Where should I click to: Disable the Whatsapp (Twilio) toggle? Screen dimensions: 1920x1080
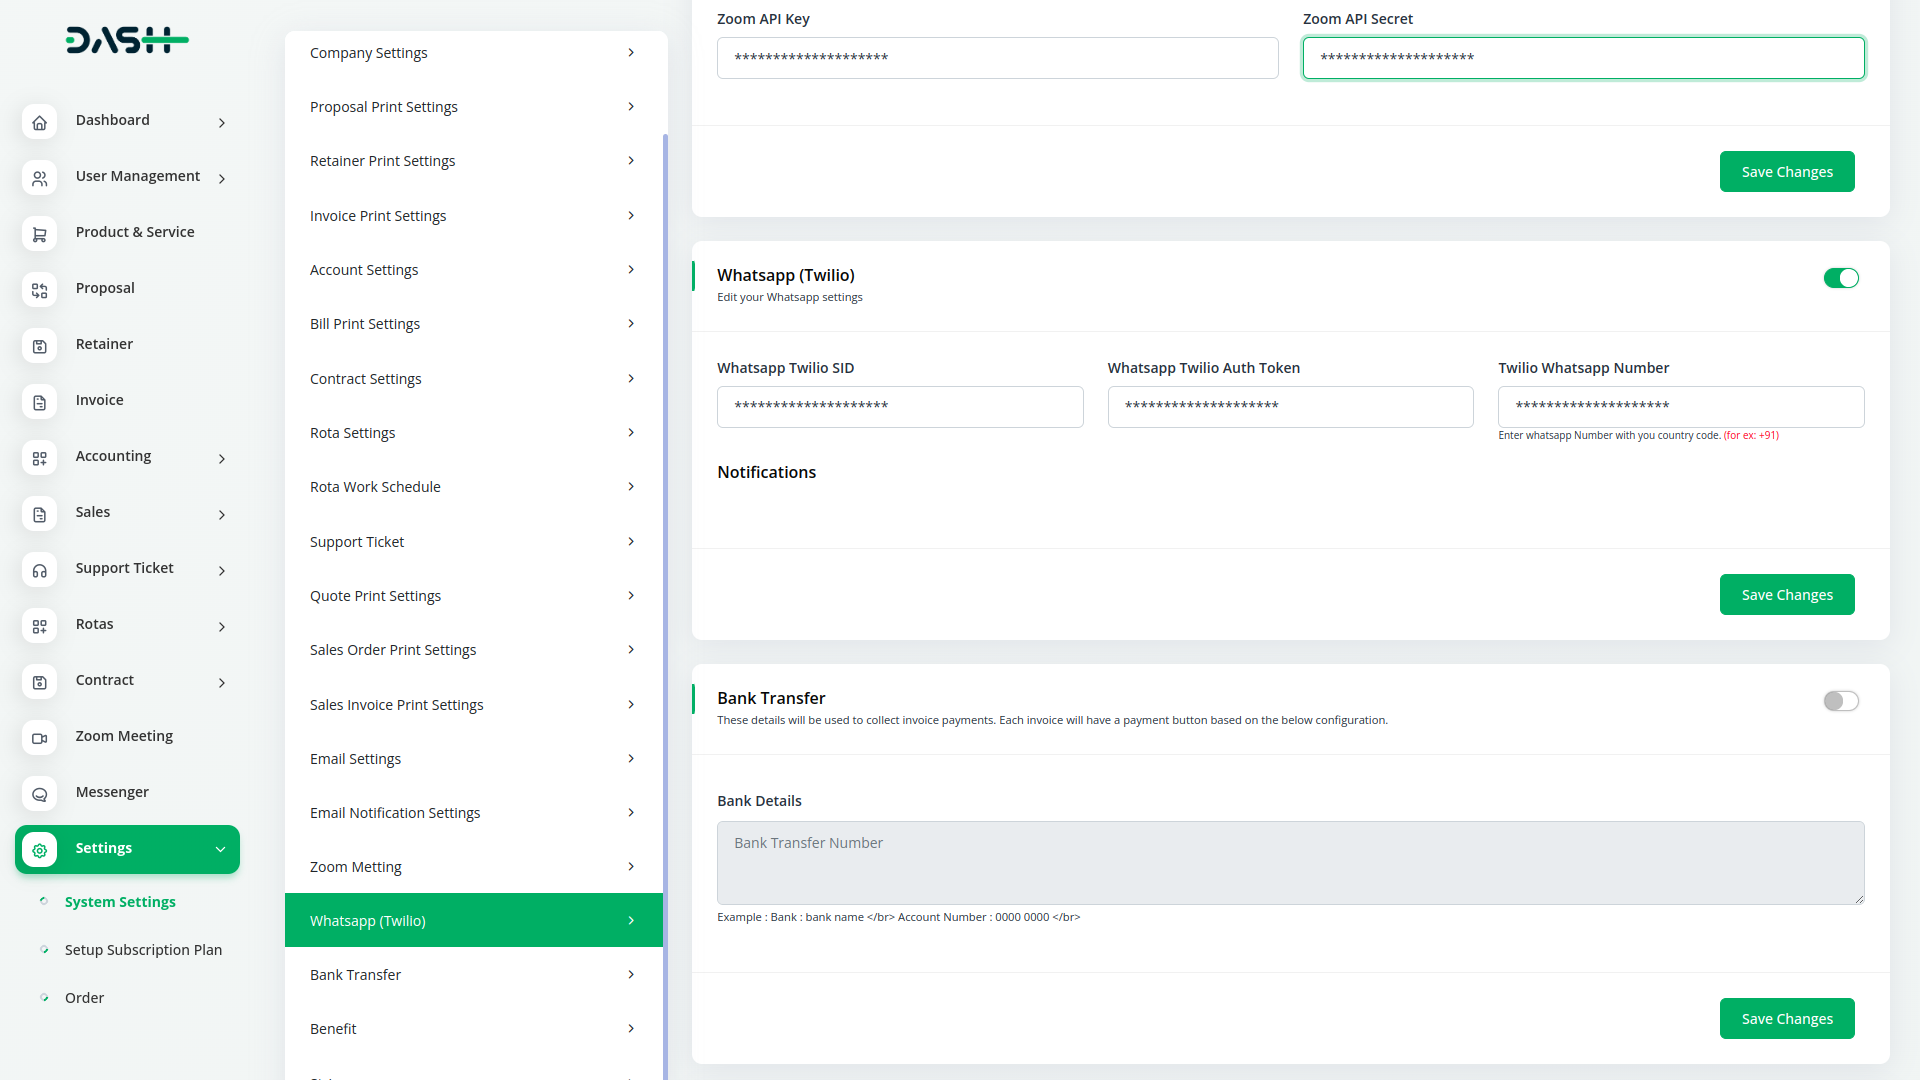[x=1840, y=278]
